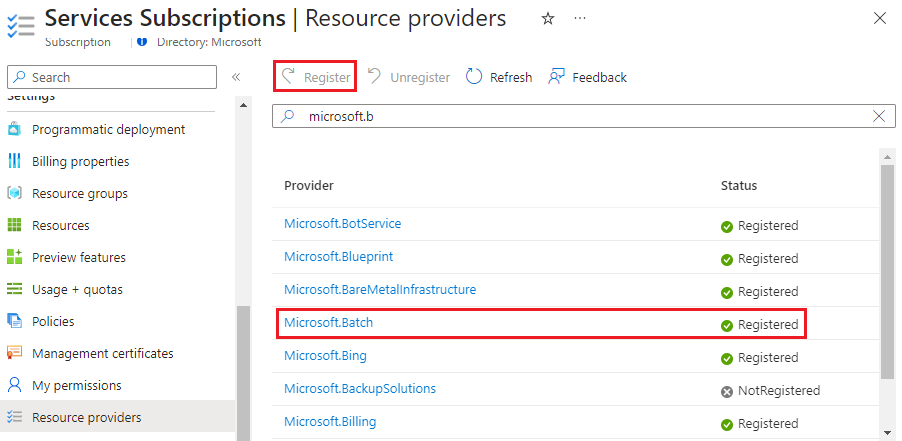
Task: Open the ellipsis more options menu
Action: [x=580, y=18]
